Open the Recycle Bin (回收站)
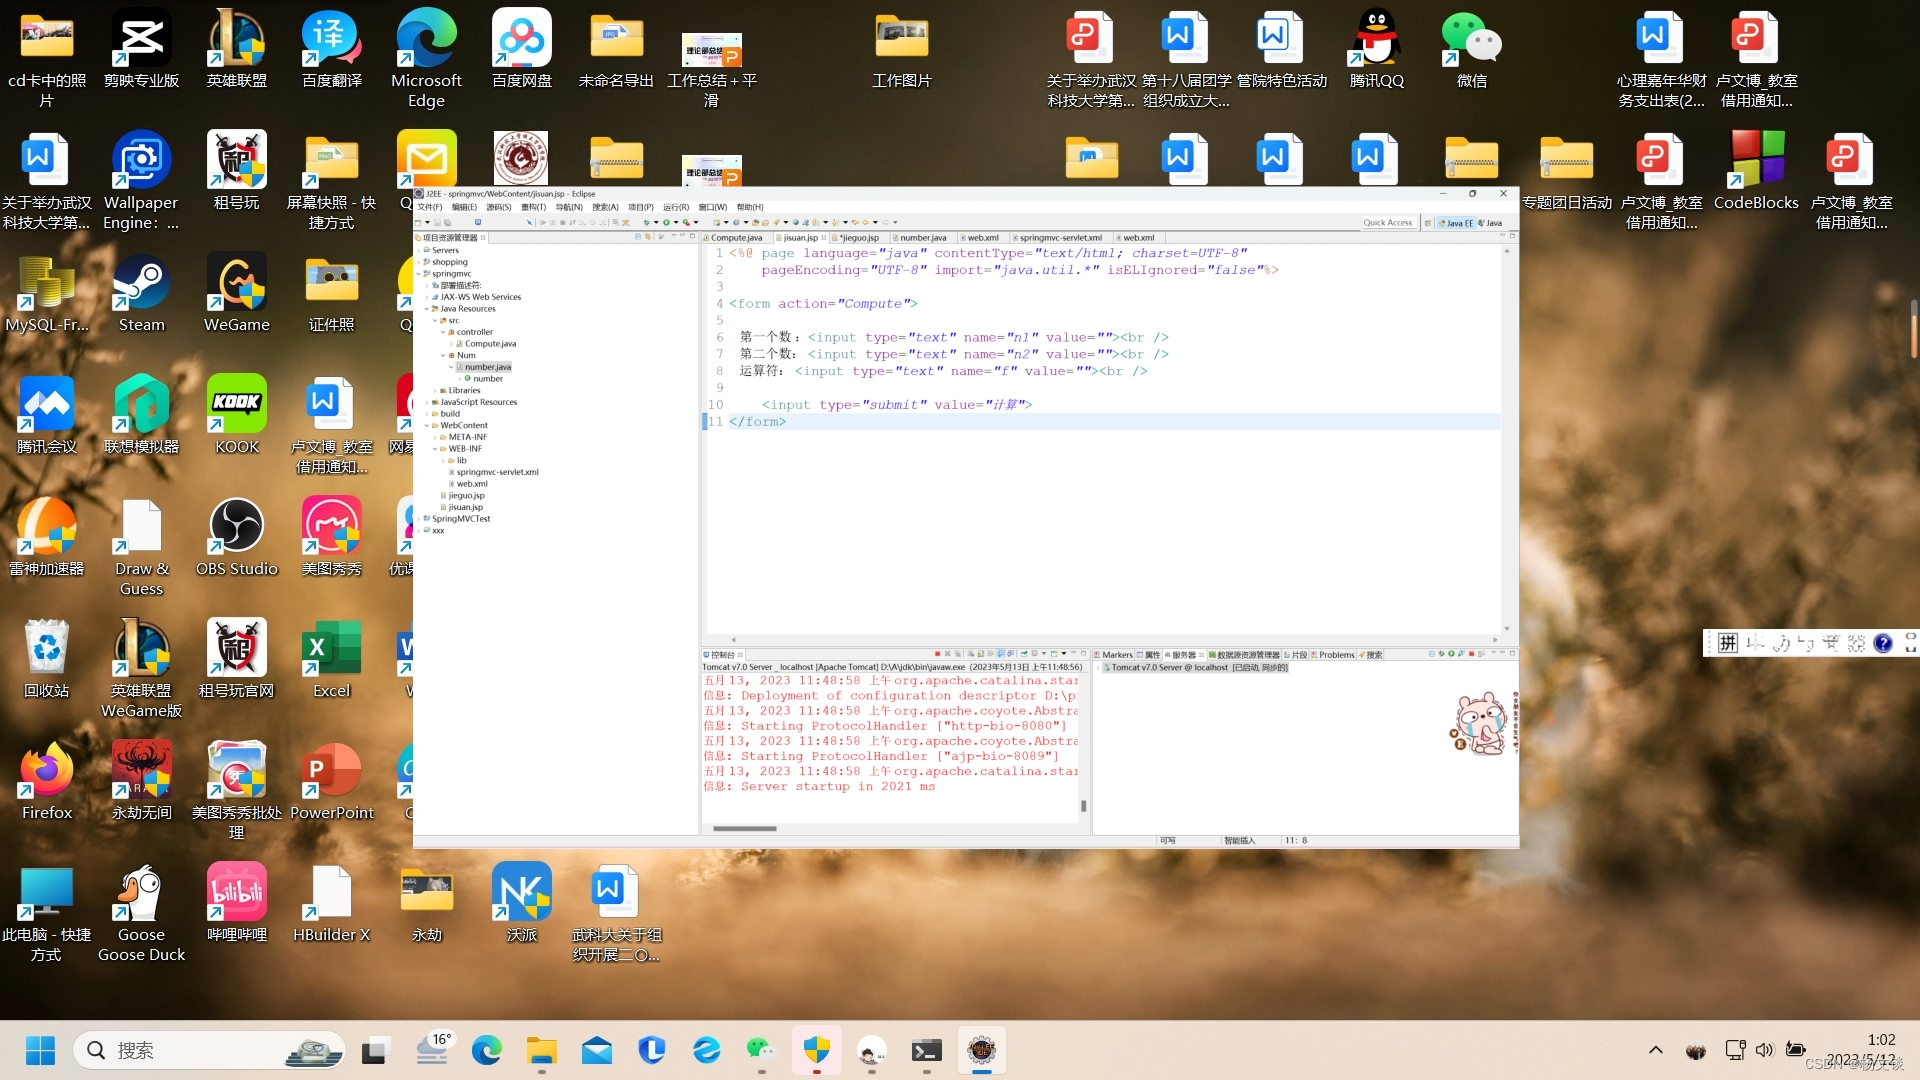This screenshot has height=1080, width=1920. (x=47, y=659)
